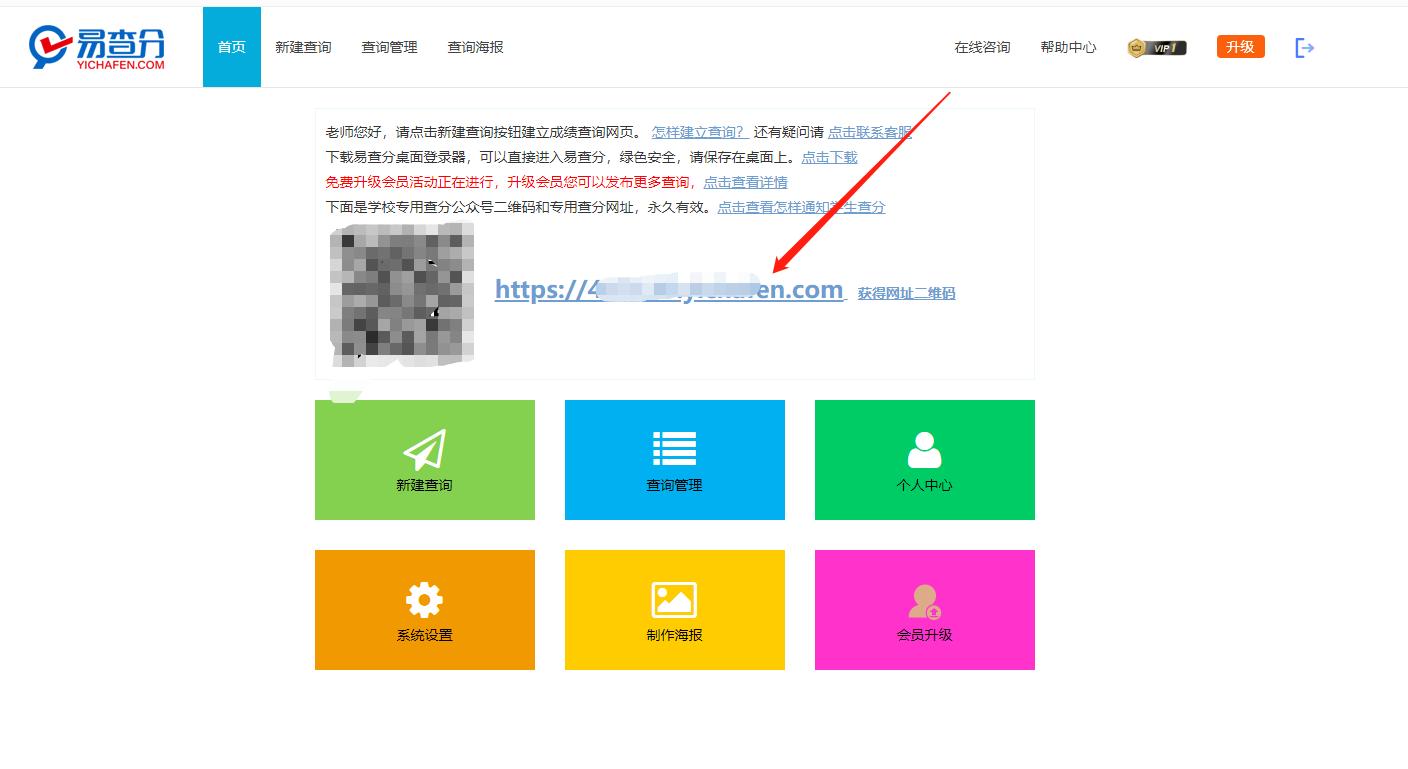Click the school QR code image

402,295
